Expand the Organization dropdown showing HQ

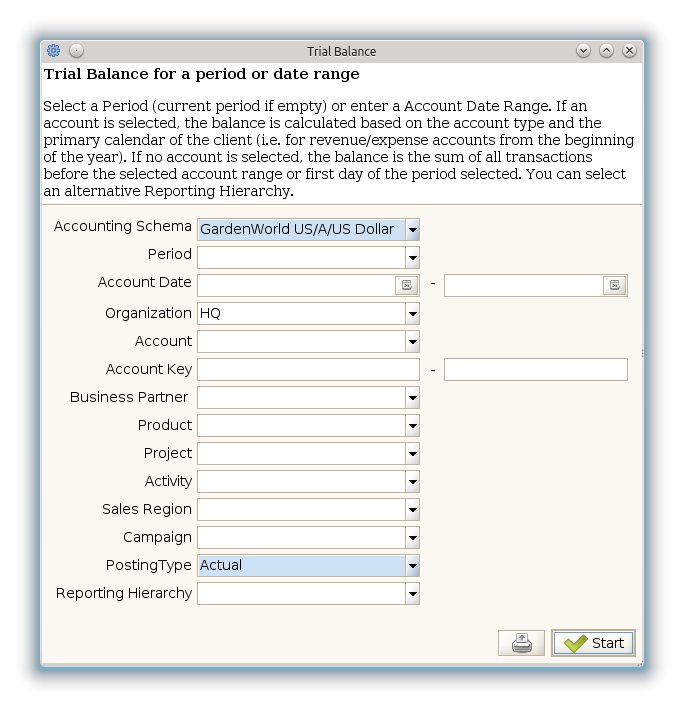tap(412, 313)
